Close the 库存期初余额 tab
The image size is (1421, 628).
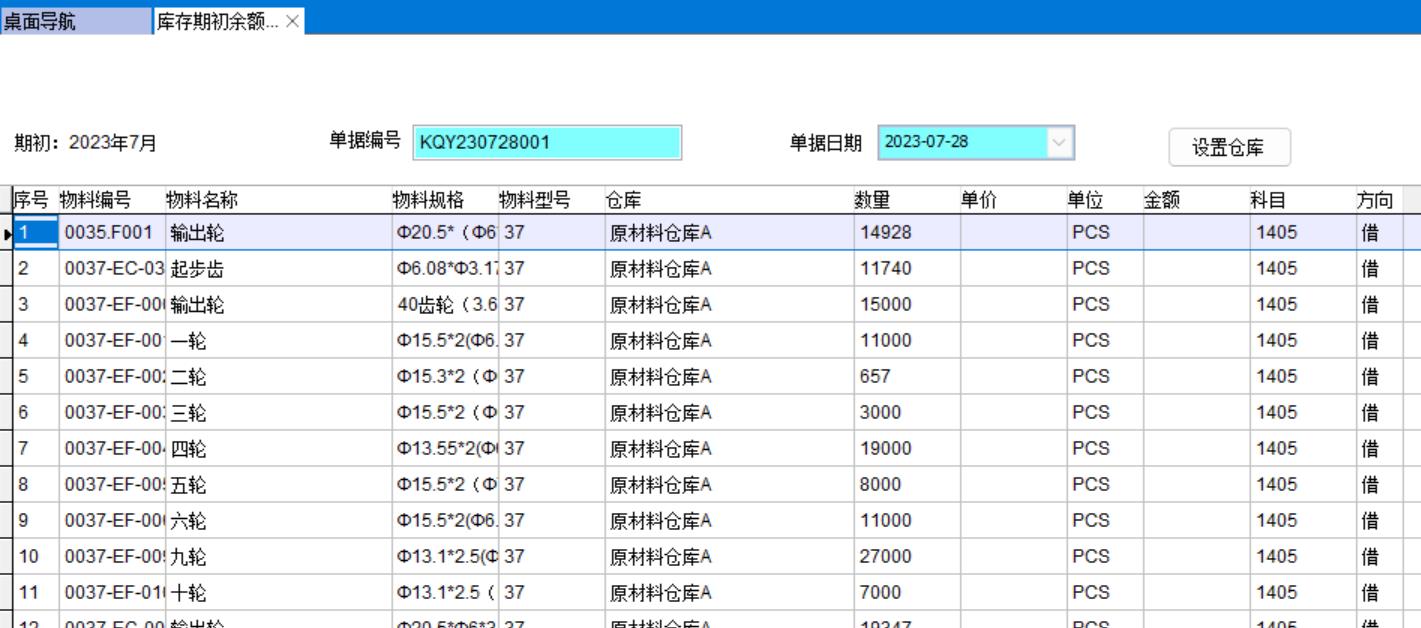[x=292, y=21]
